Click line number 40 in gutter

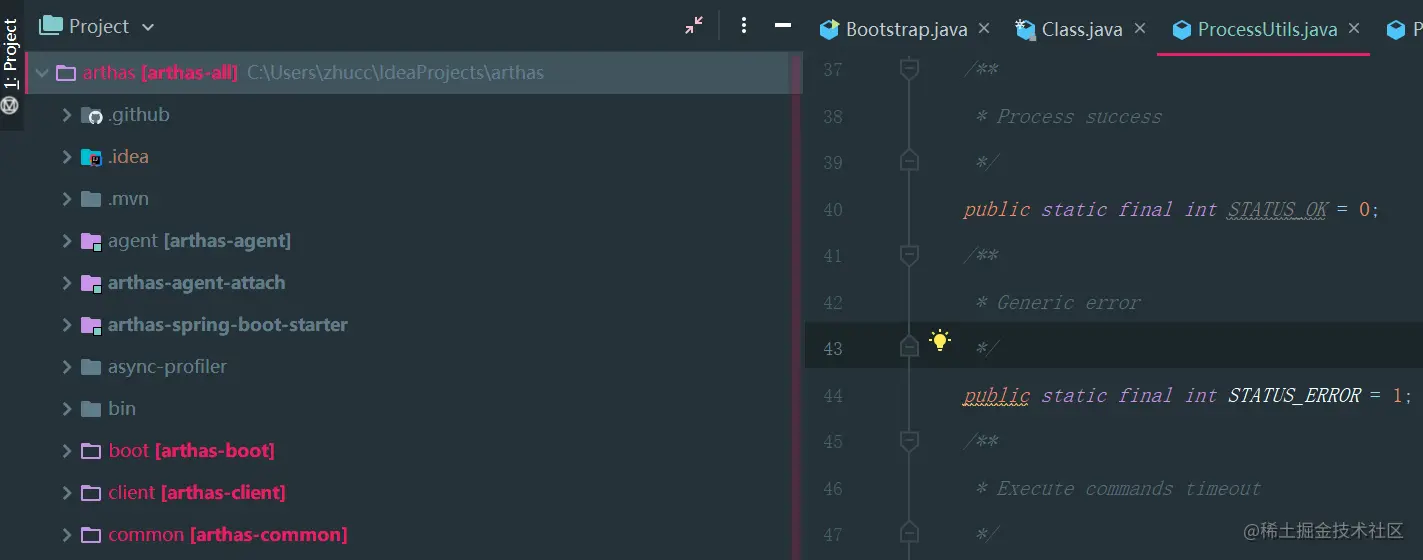[x=832, y=210]
